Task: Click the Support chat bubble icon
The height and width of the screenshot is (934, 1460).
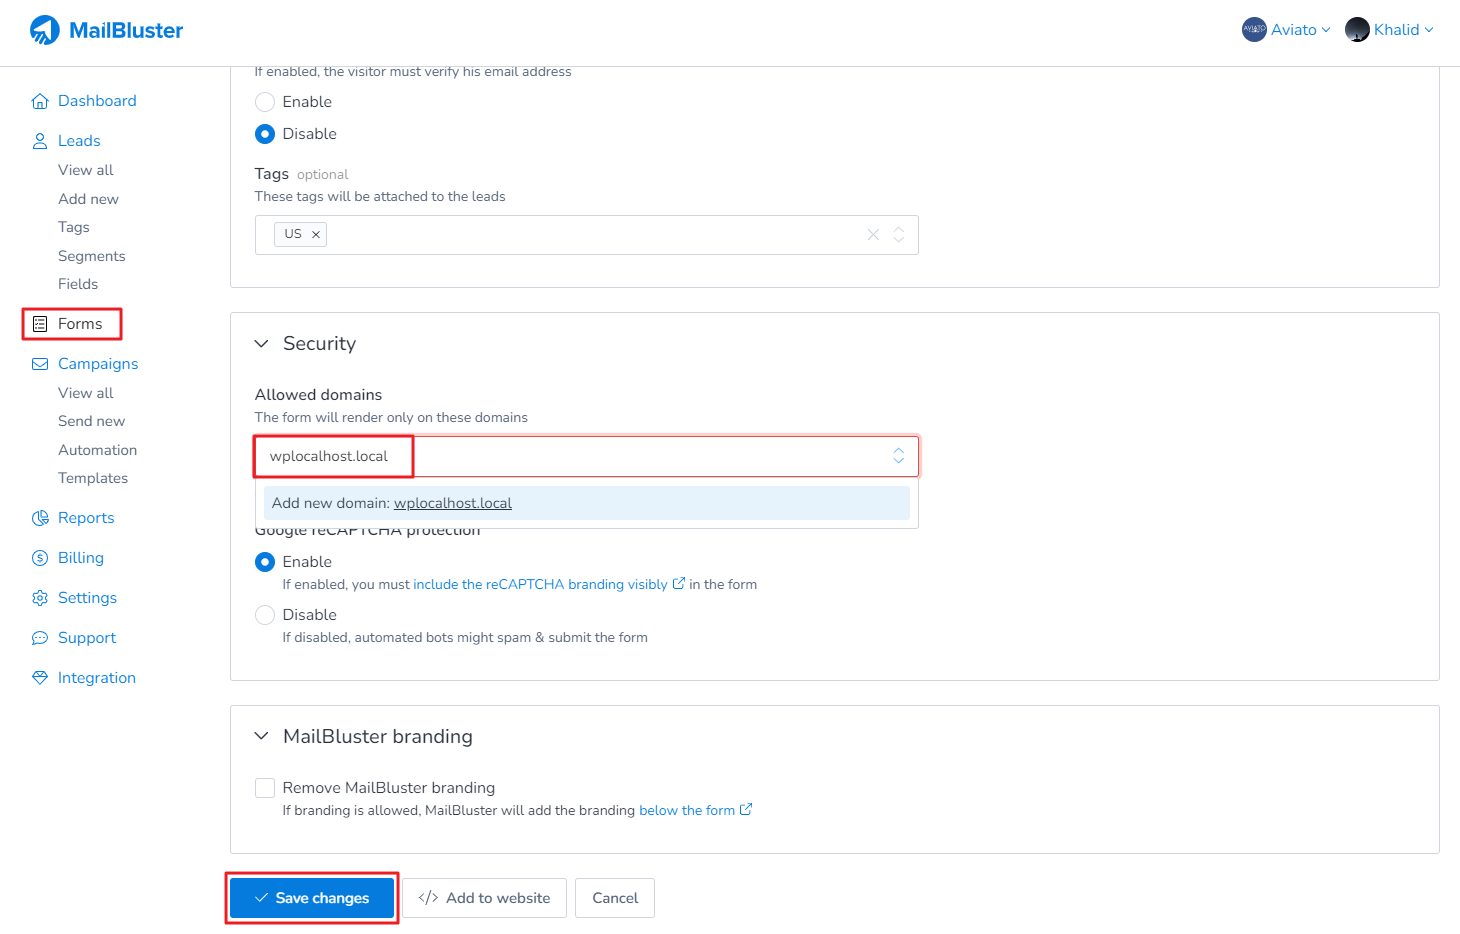Action: click(x=40, y=638)
